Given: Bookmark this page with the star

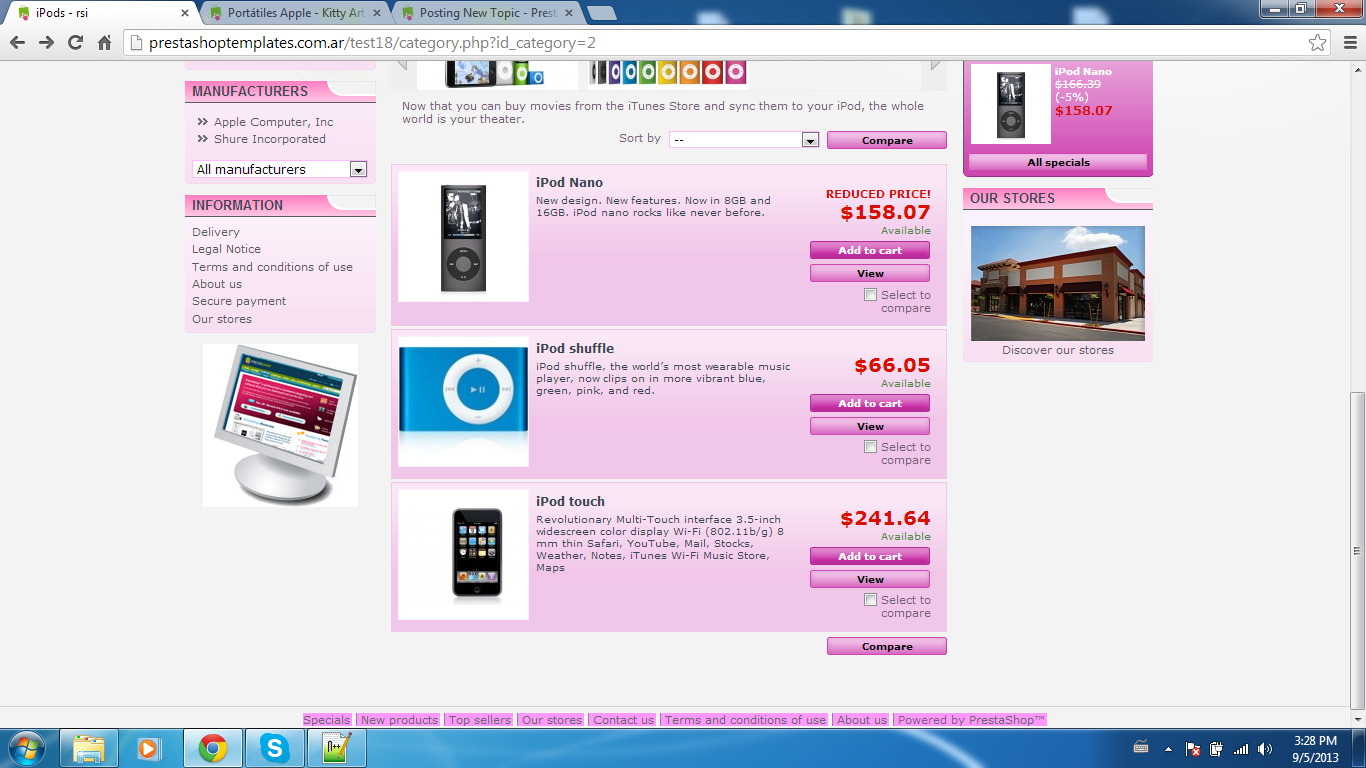Looking at the screenshot, I should 1318,42.
